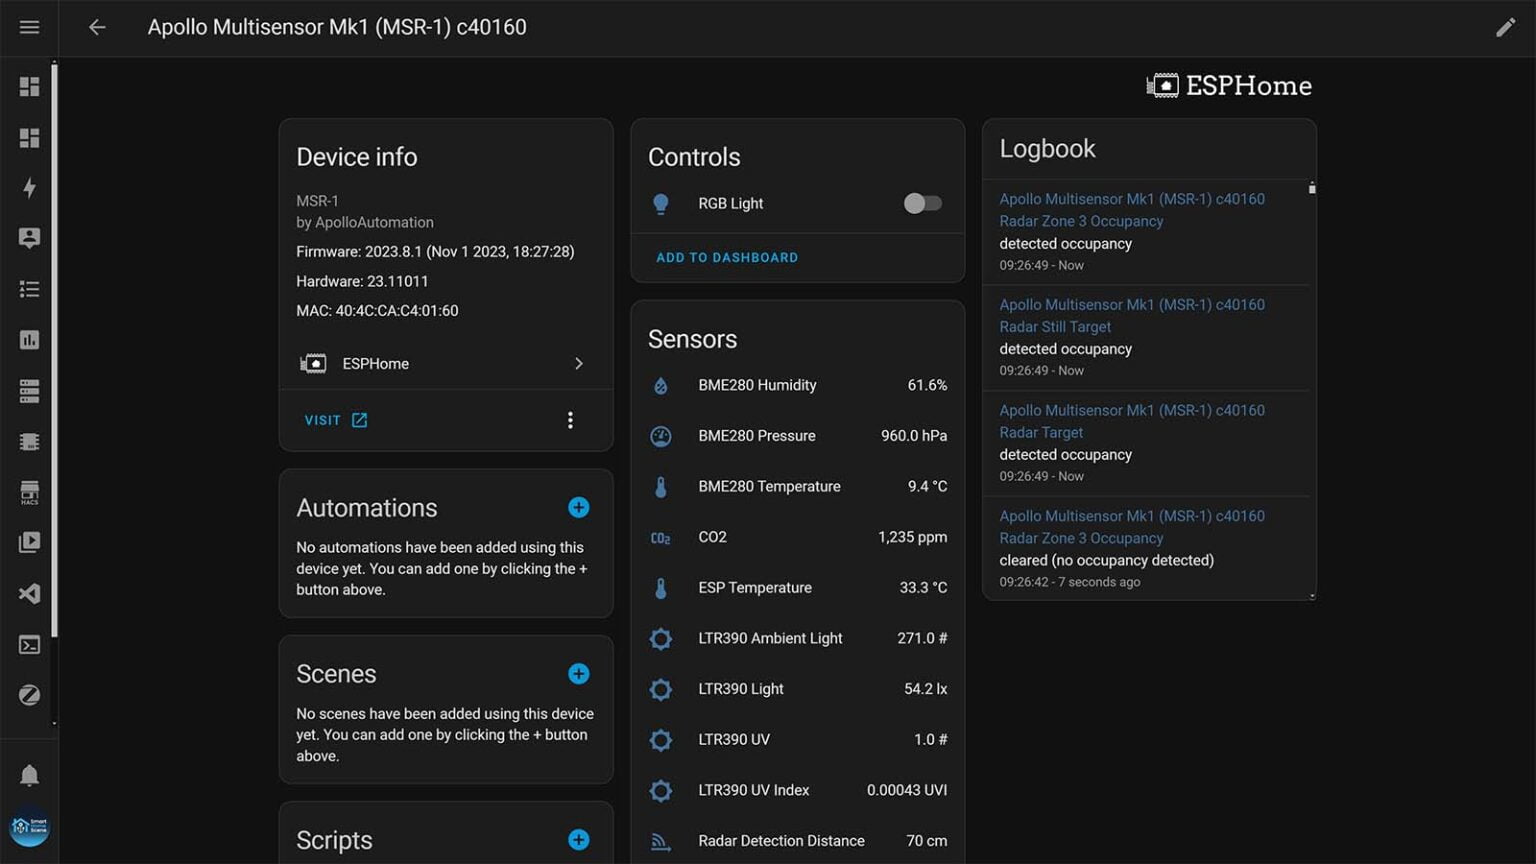Open the Energy lightning bolt sidebar icon

(29, 188)
